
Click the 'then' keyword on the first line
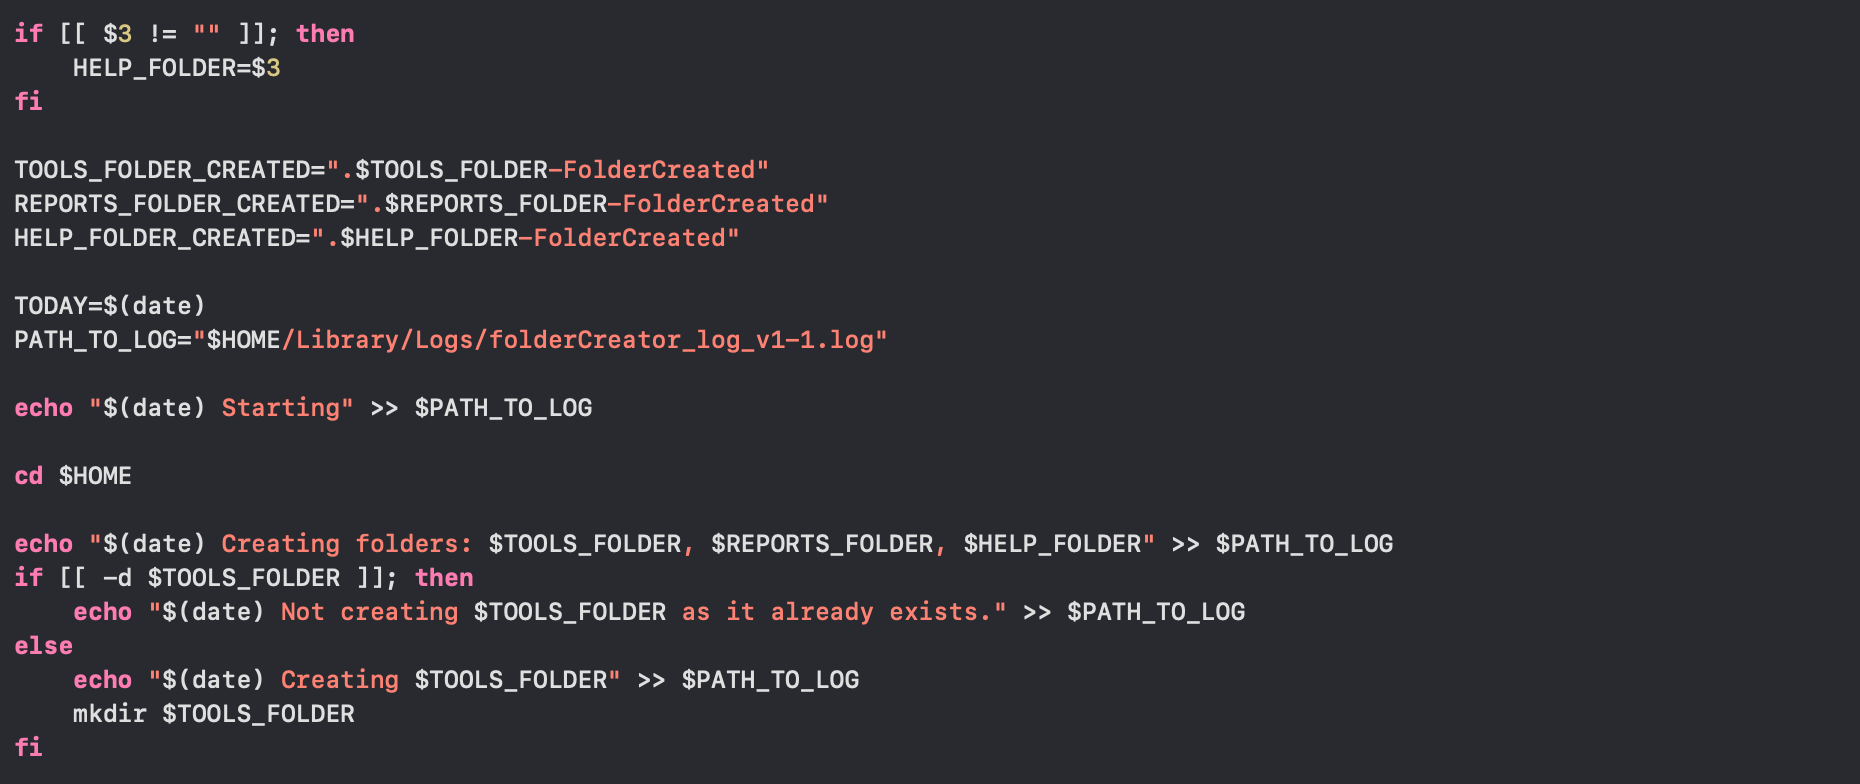click(325, 34)
